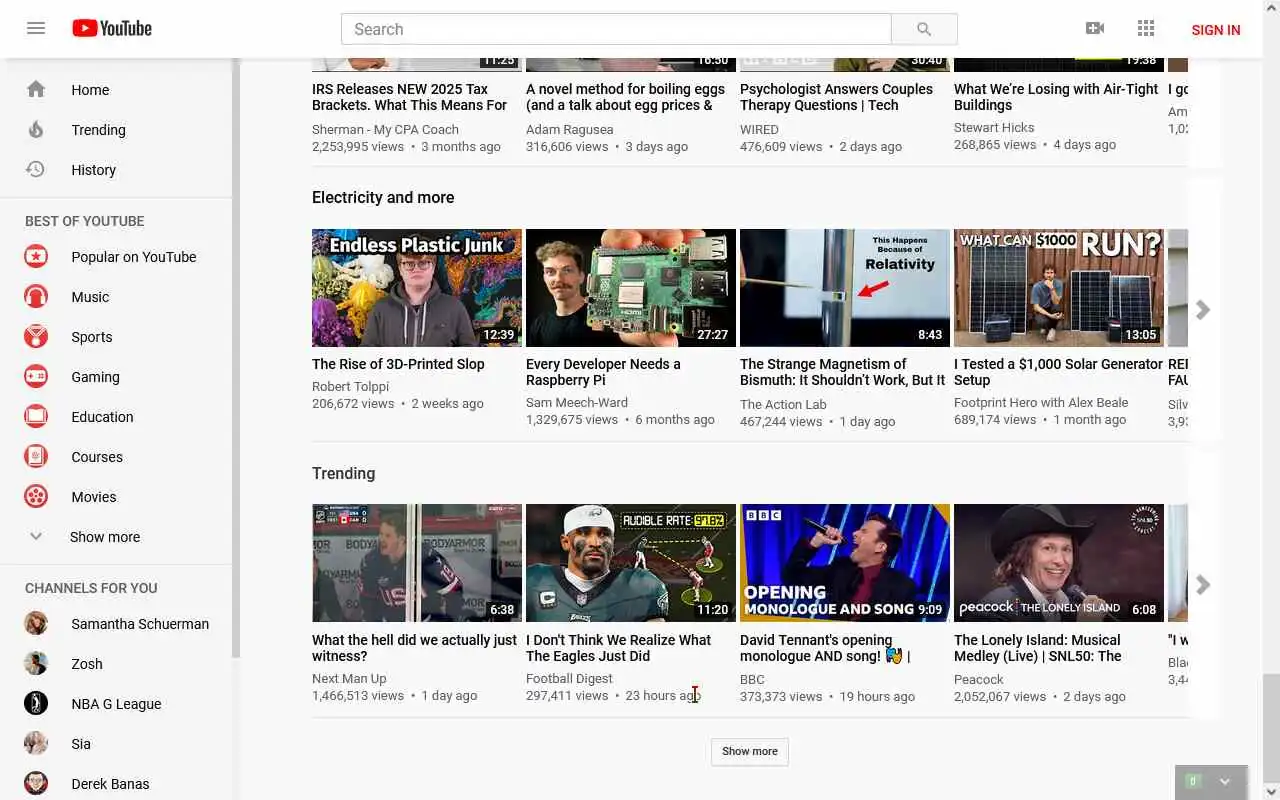Click the sidebar vertical scrollbar
Viewport: 1280px width, 800px height.
pyautogui.click(x=236, y=358)
